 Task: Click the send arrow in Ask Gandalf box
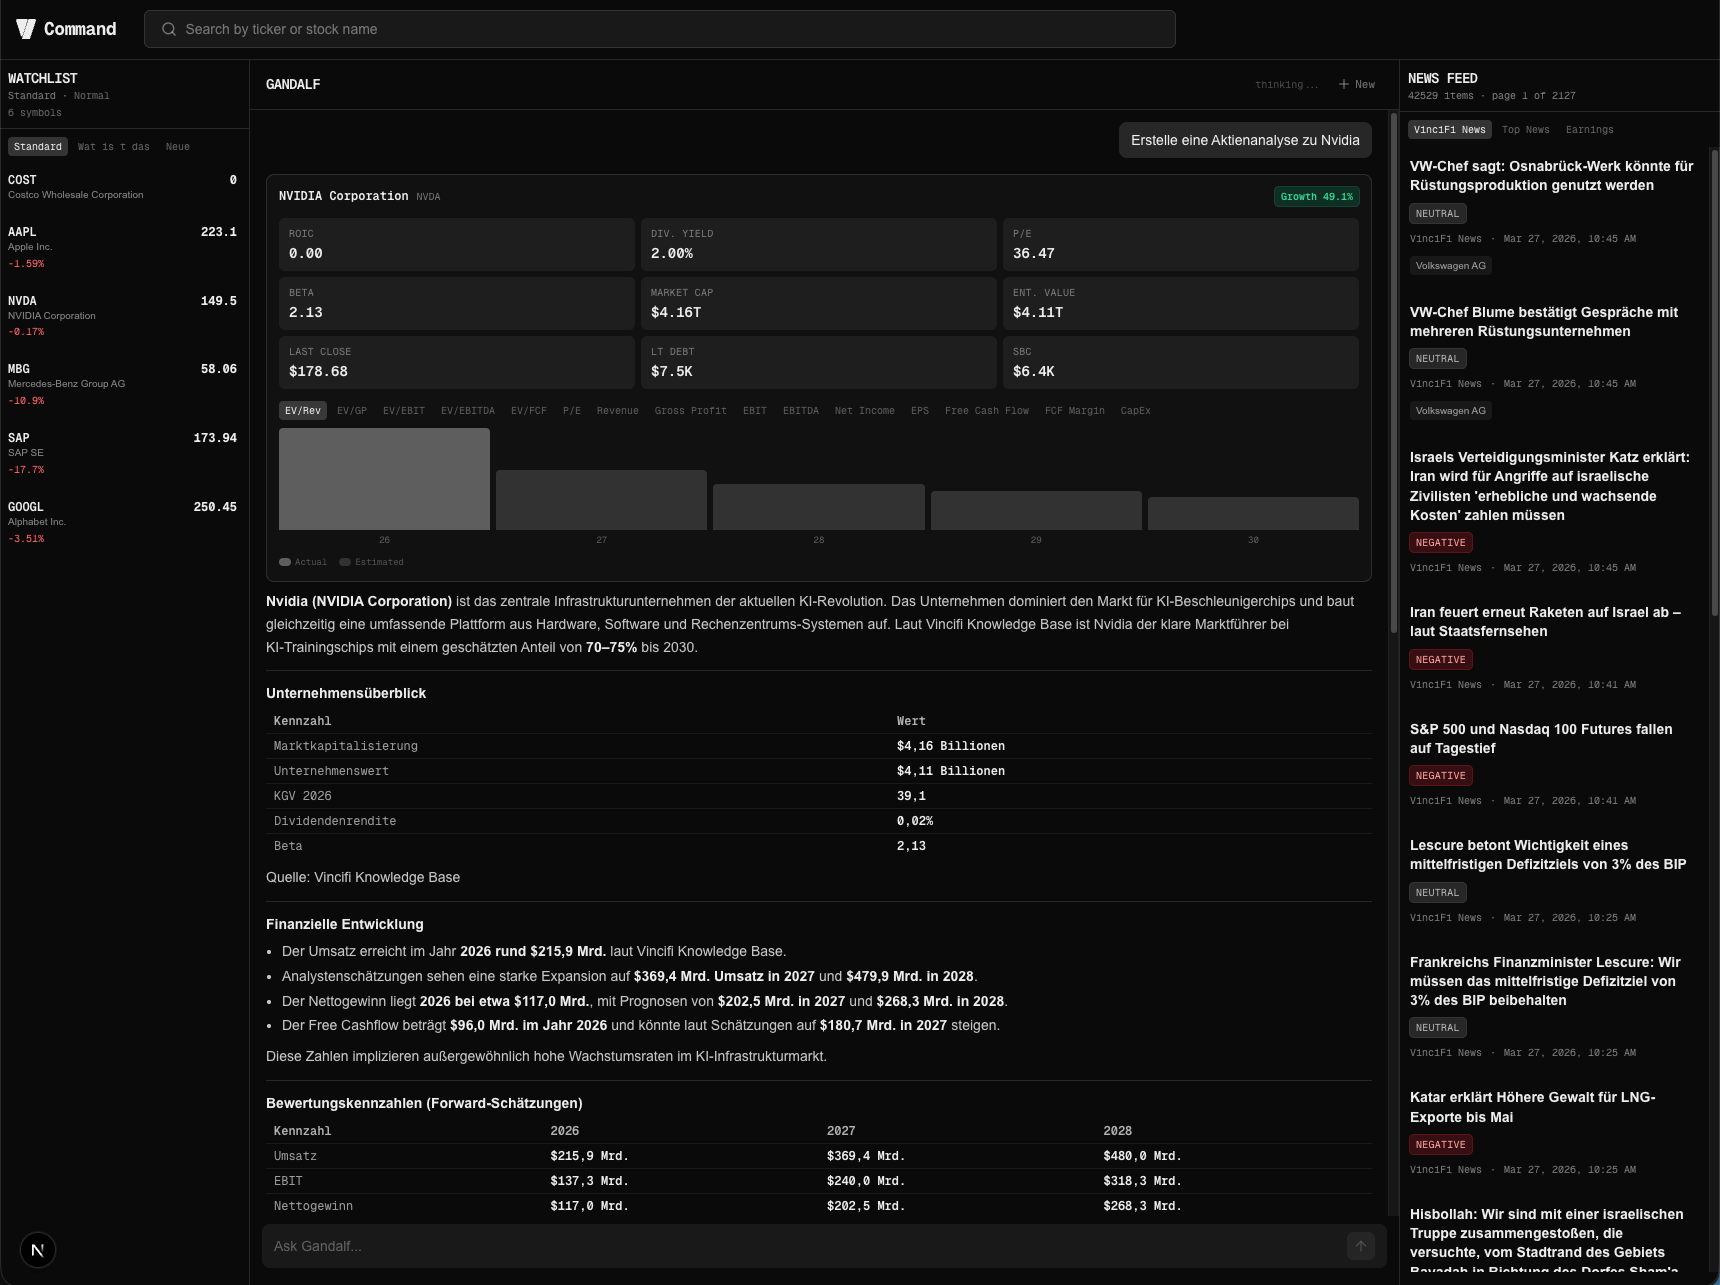pyautogui.click(x=1360, y=1246)
